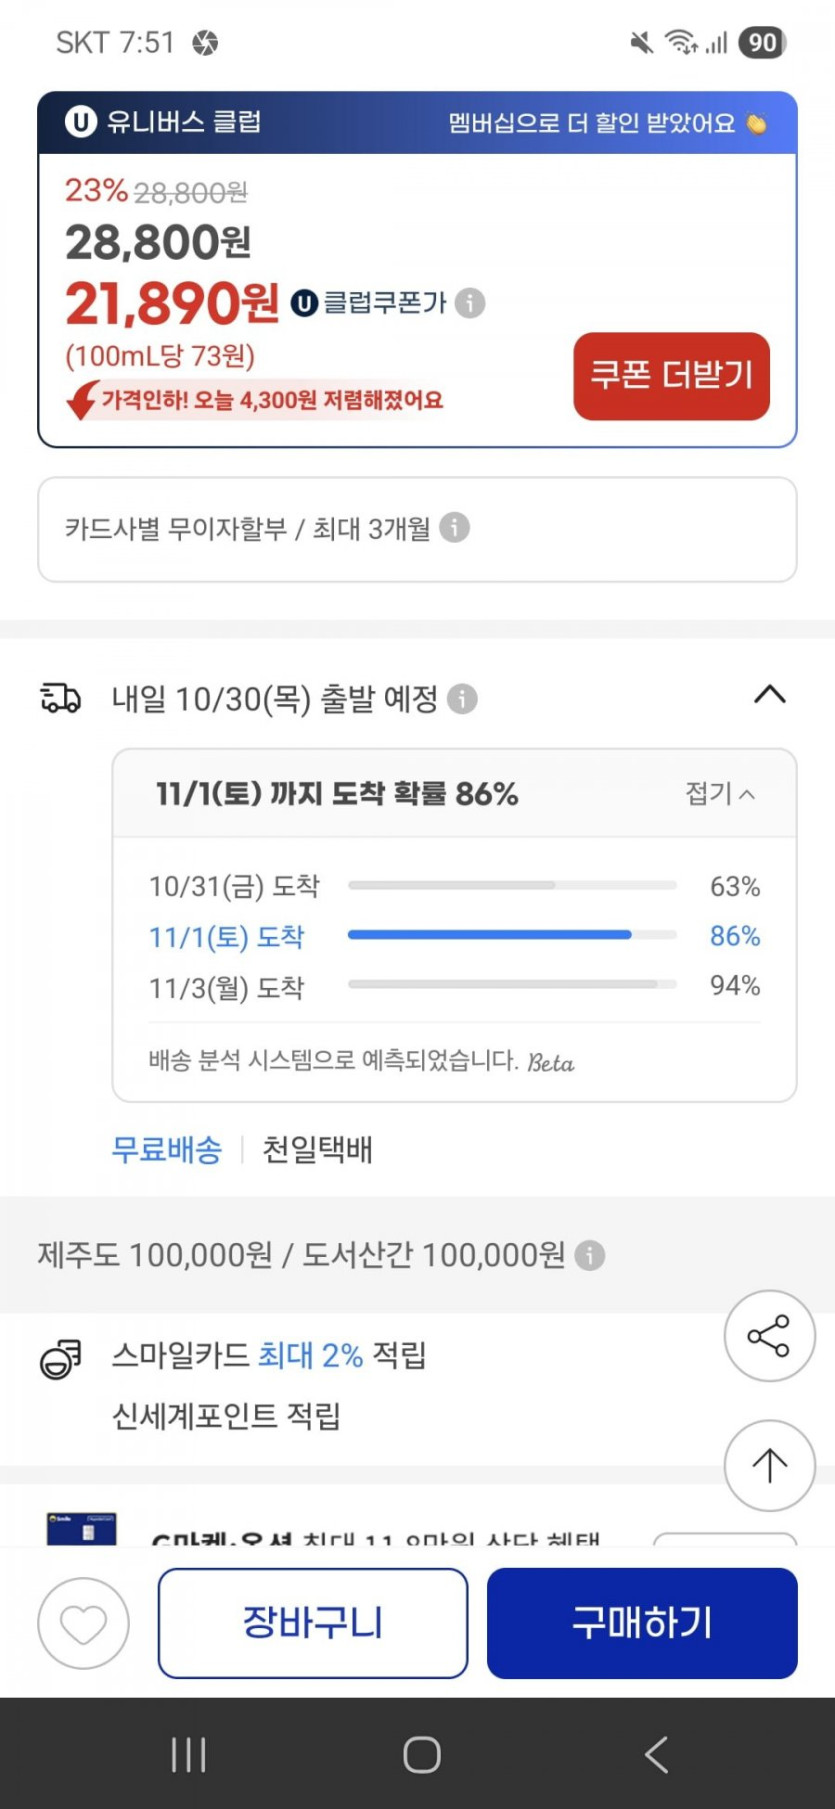Tap the heart wishlist icon
Viewport: 835px width, 1809px height.
point(83,1624)
